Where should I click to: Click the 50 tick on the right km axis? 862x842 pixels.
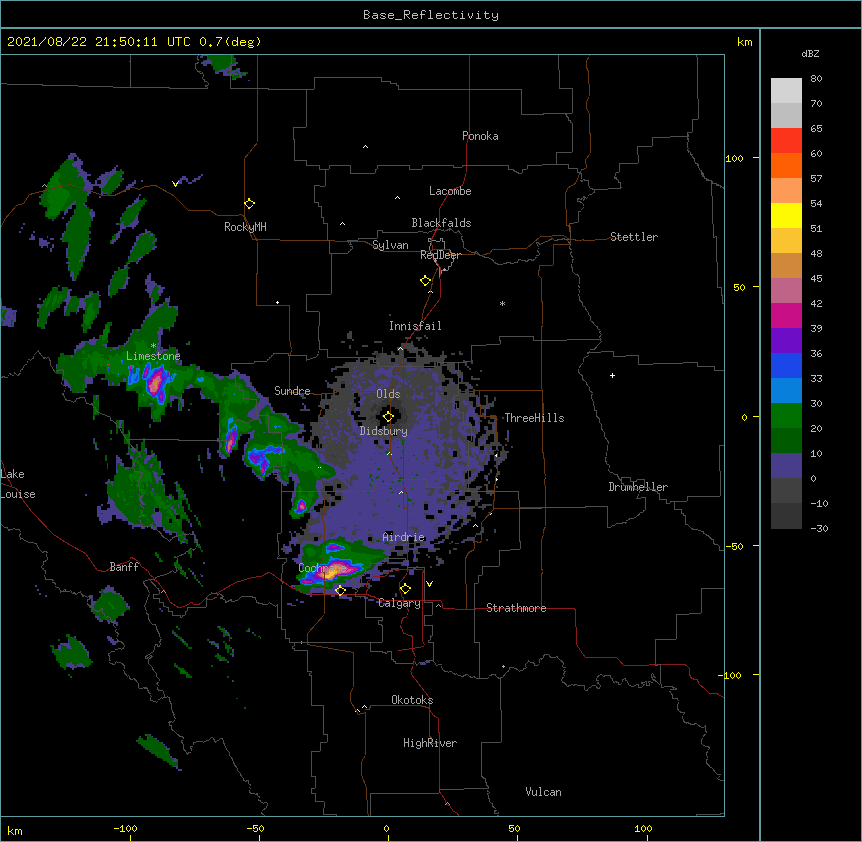click(739, 287)
